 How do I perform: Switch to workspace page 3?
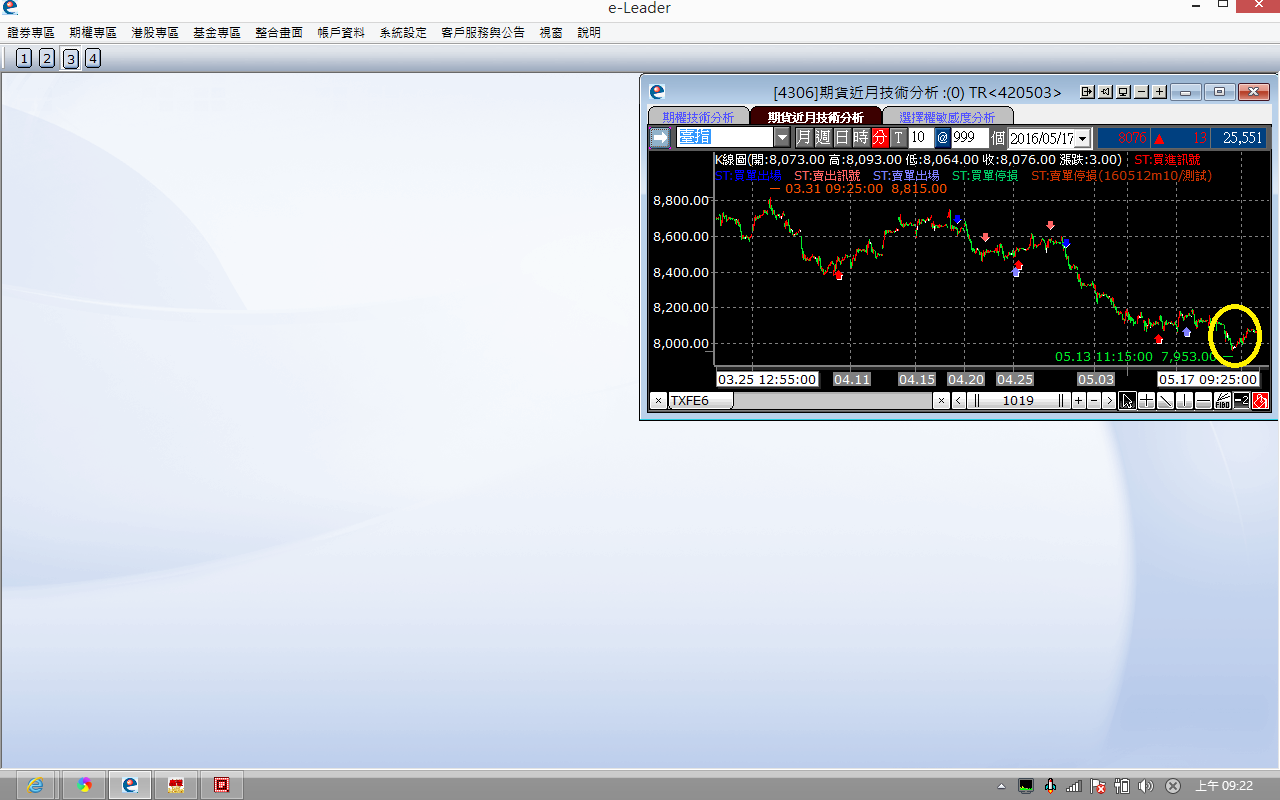pyautogui.click(x=70, y=58)
